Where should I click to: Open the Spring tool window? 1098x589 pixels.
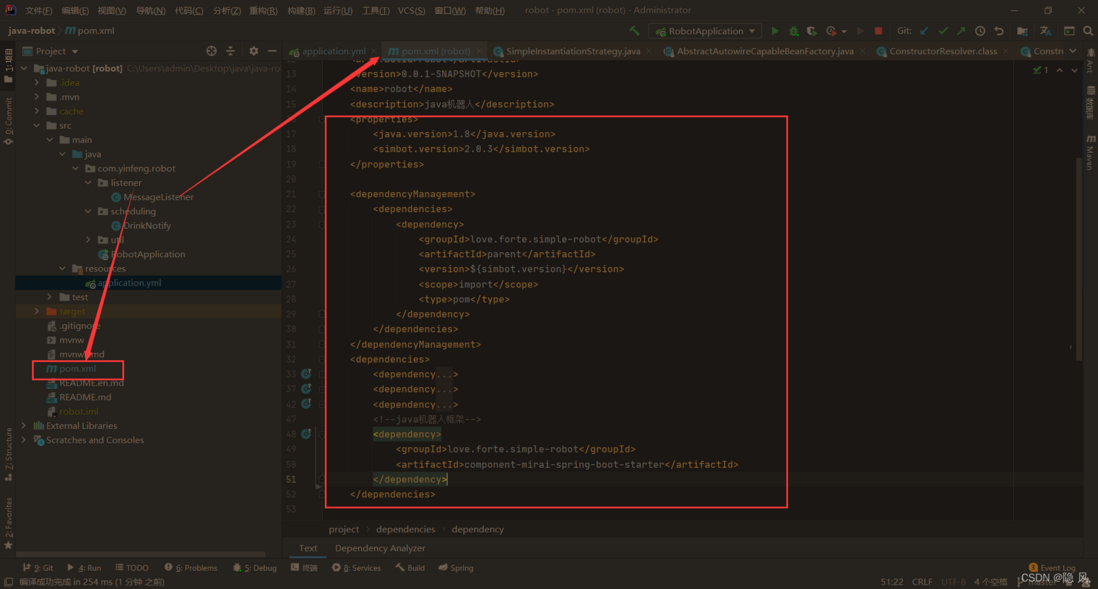click(456, 568)
